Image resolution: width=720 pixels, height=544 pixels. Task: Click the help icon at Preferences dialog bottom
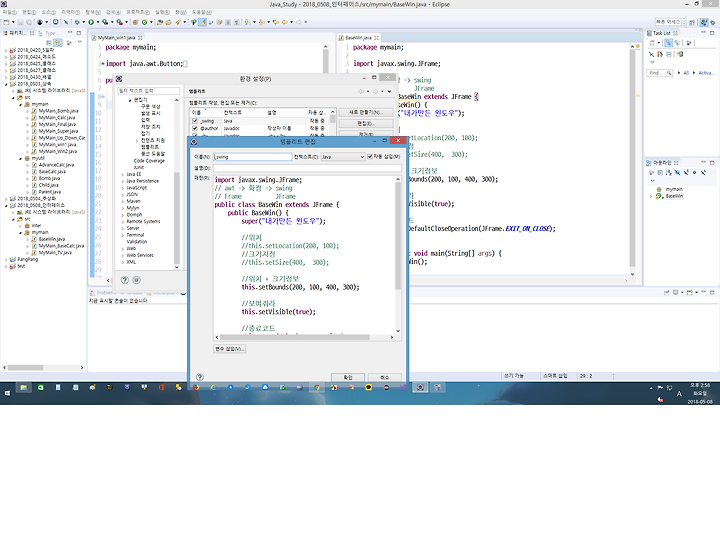click(124, 280)
